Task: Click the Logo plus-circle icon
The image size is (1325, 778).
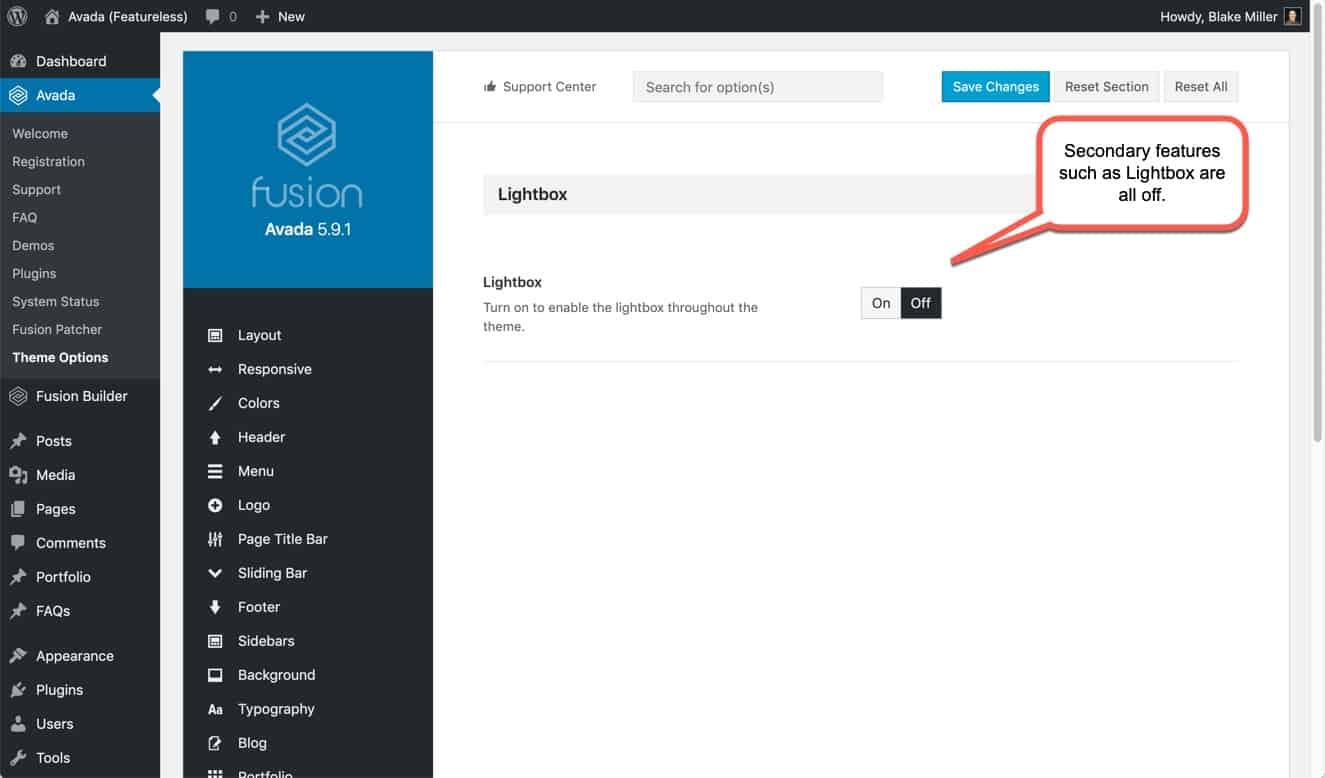Action: pyautogui.click(x=215, y=505)
